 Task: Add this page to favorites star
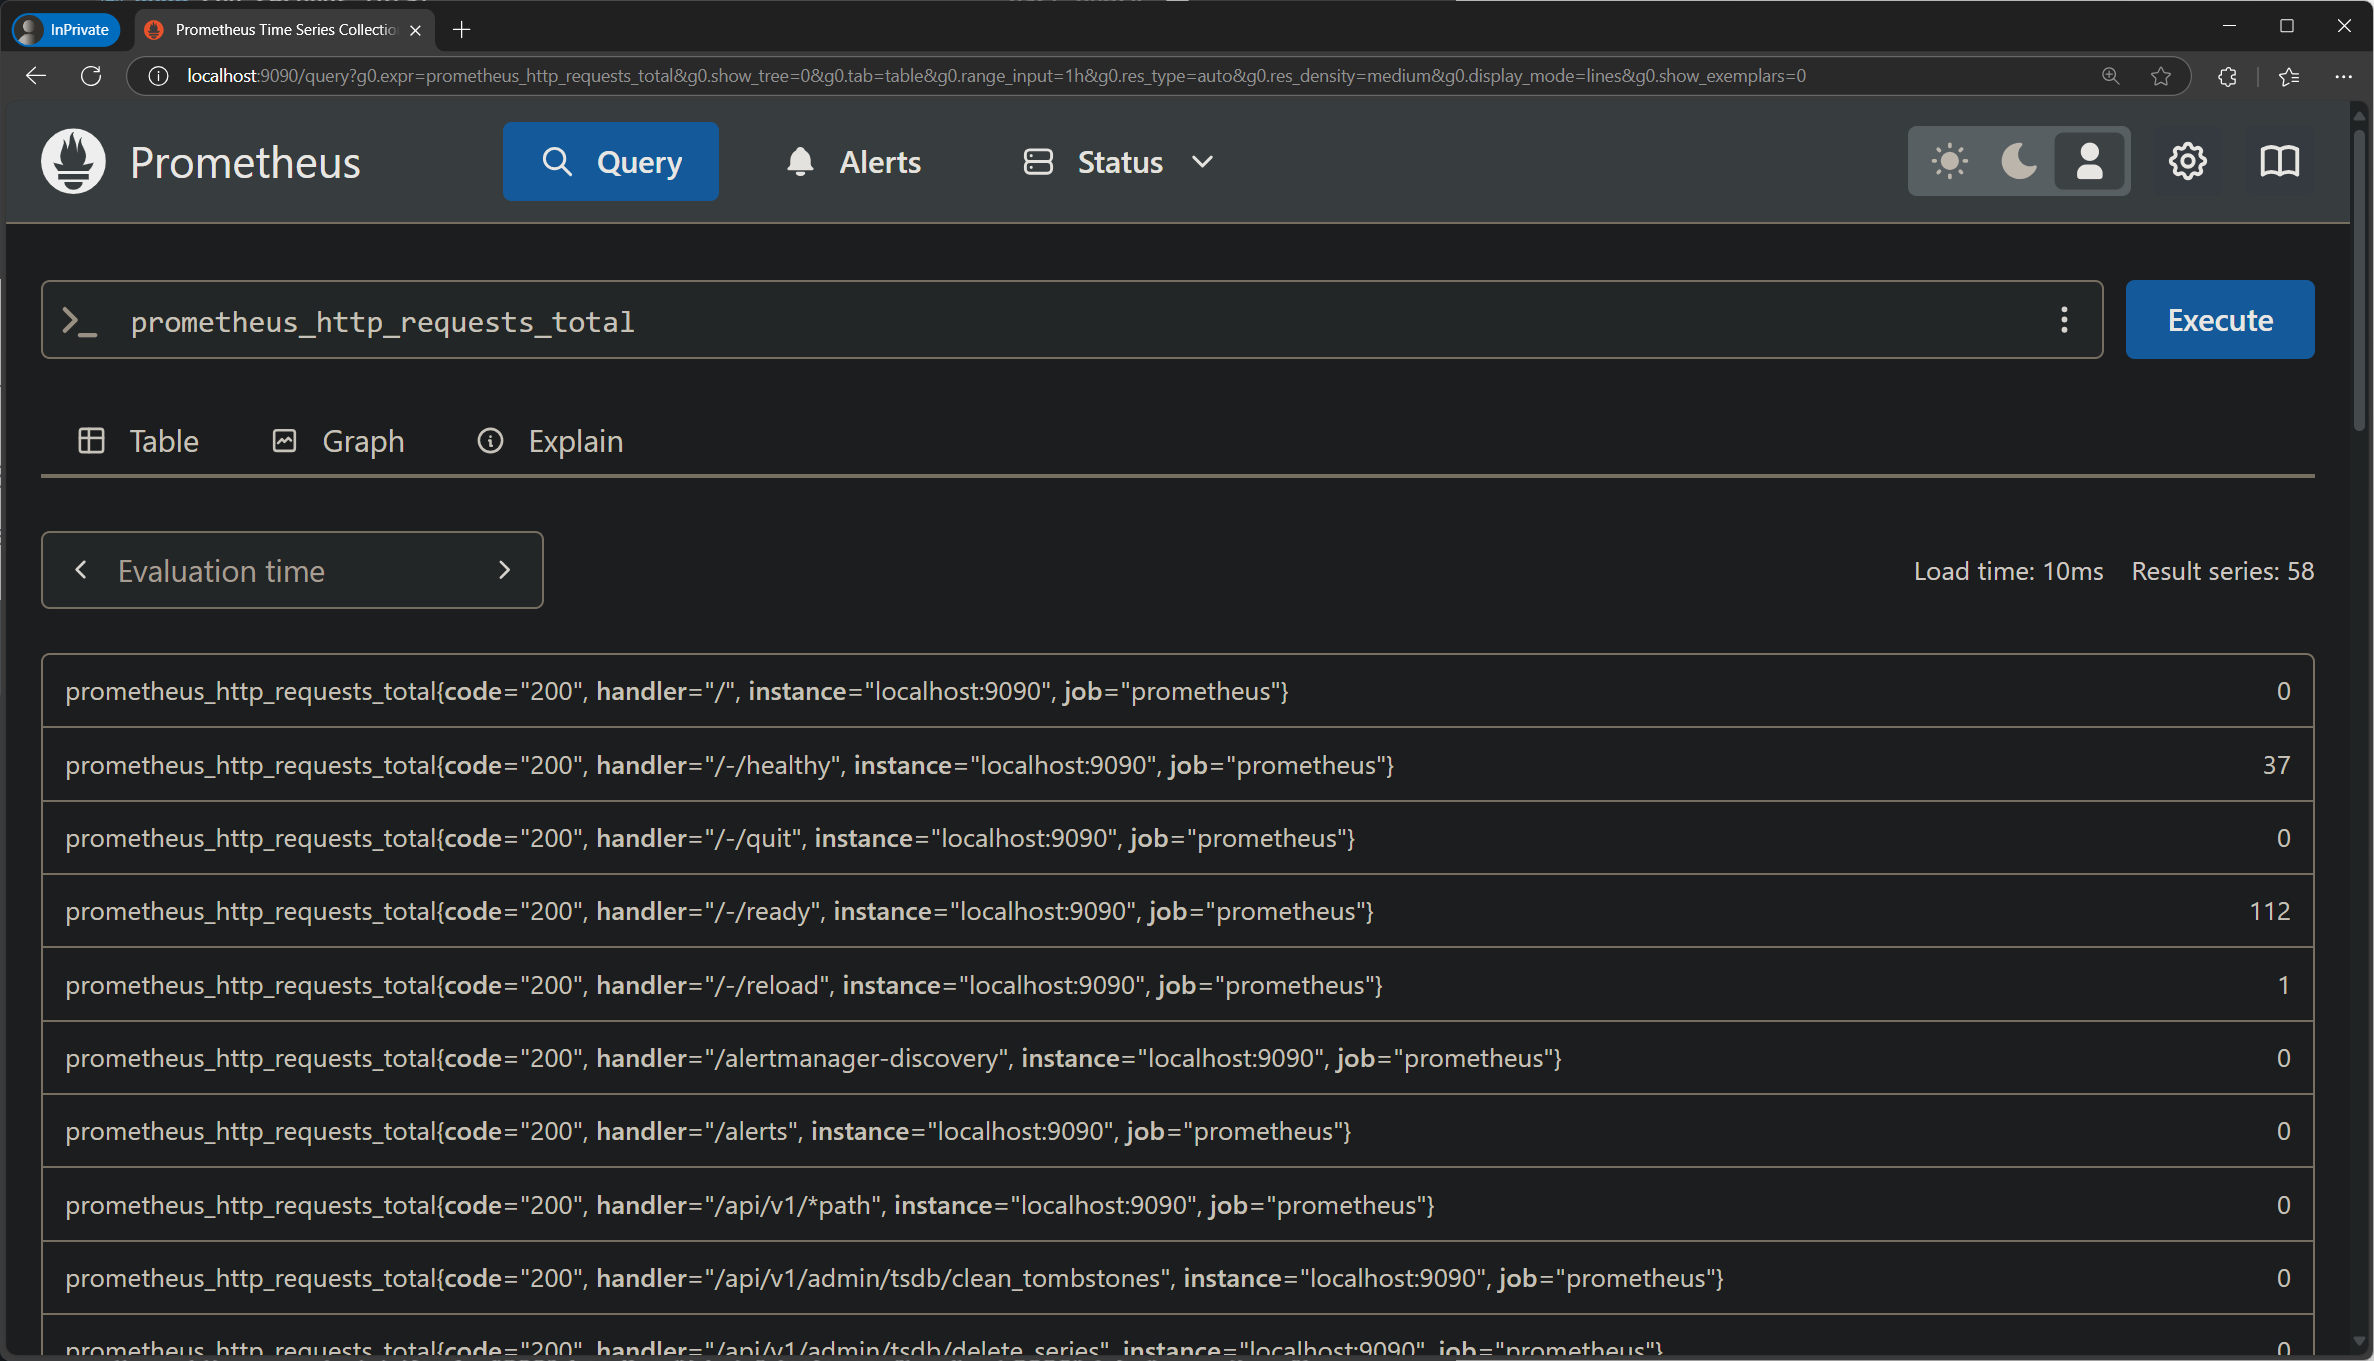2161,76
